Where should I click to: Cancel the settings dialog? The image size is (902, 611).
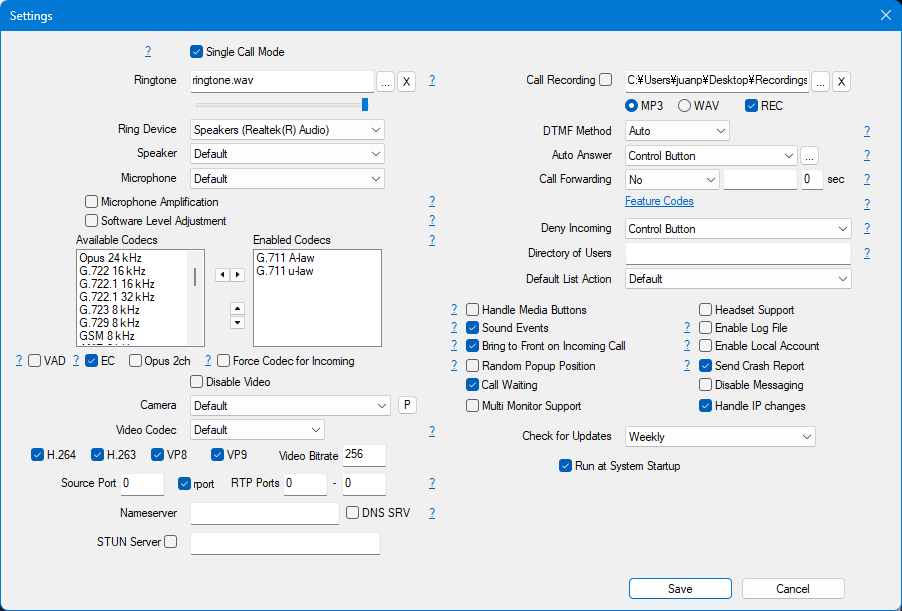coord(793,589)
